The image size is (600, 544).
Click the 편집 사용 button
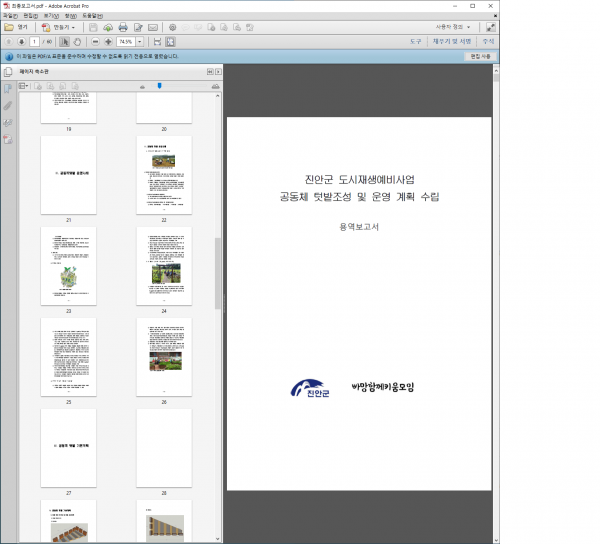(479, 57)
